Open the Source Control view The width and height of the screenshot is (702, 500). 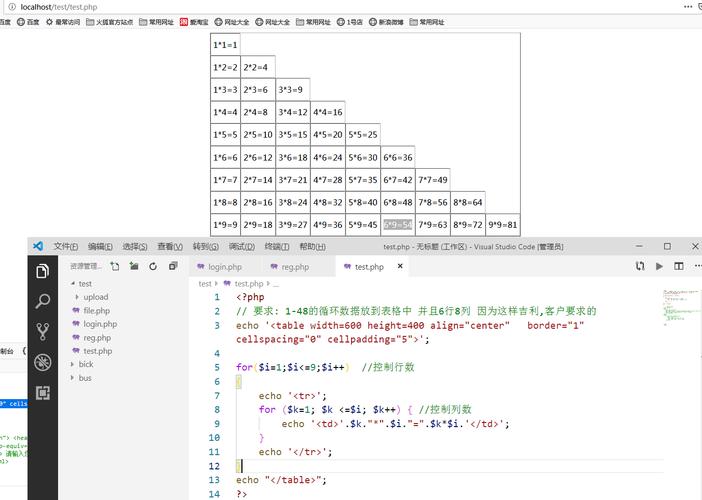[43, 332]
